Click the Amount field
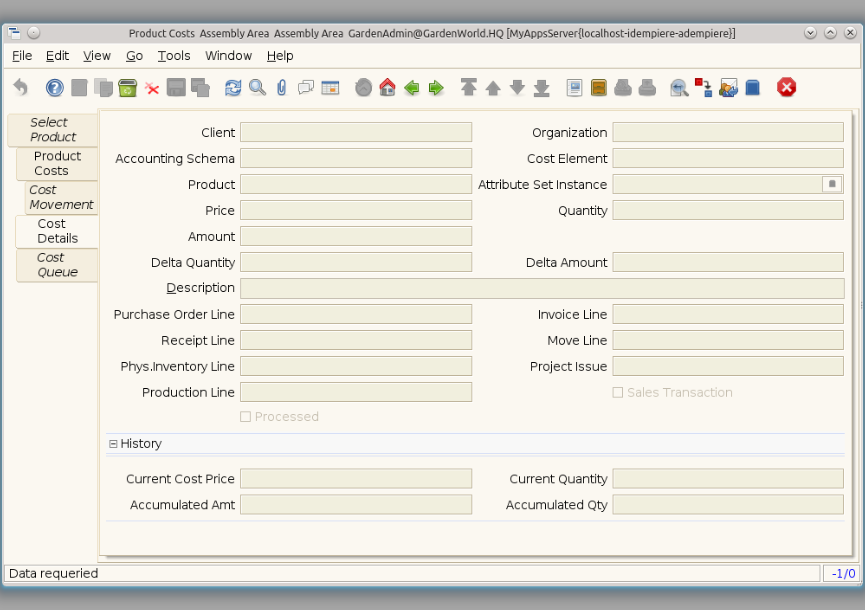Screen dimensions: 865x610 (x=356, y=236)
